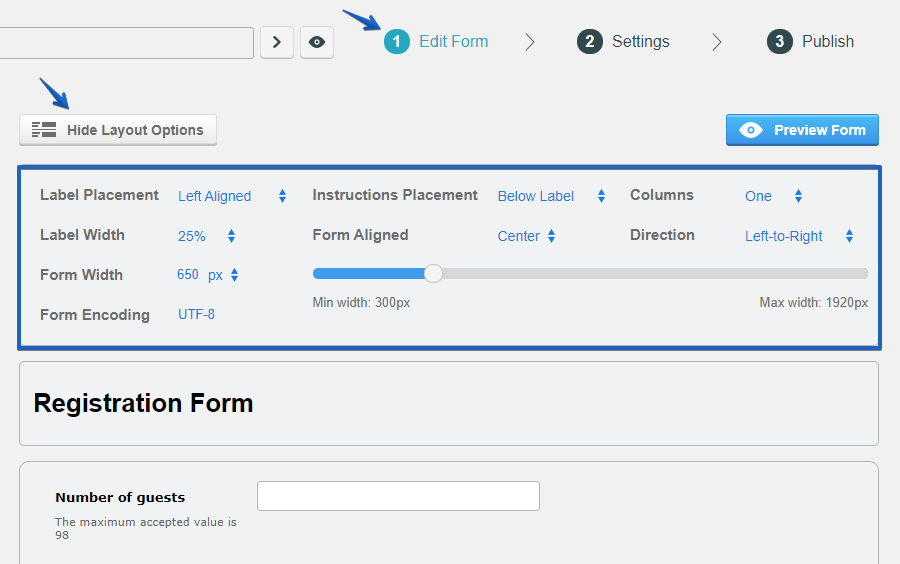Viewport: 900px width, 564px height.
Task: Open the px unit selector for Form Width
Action: pos(223,275)
